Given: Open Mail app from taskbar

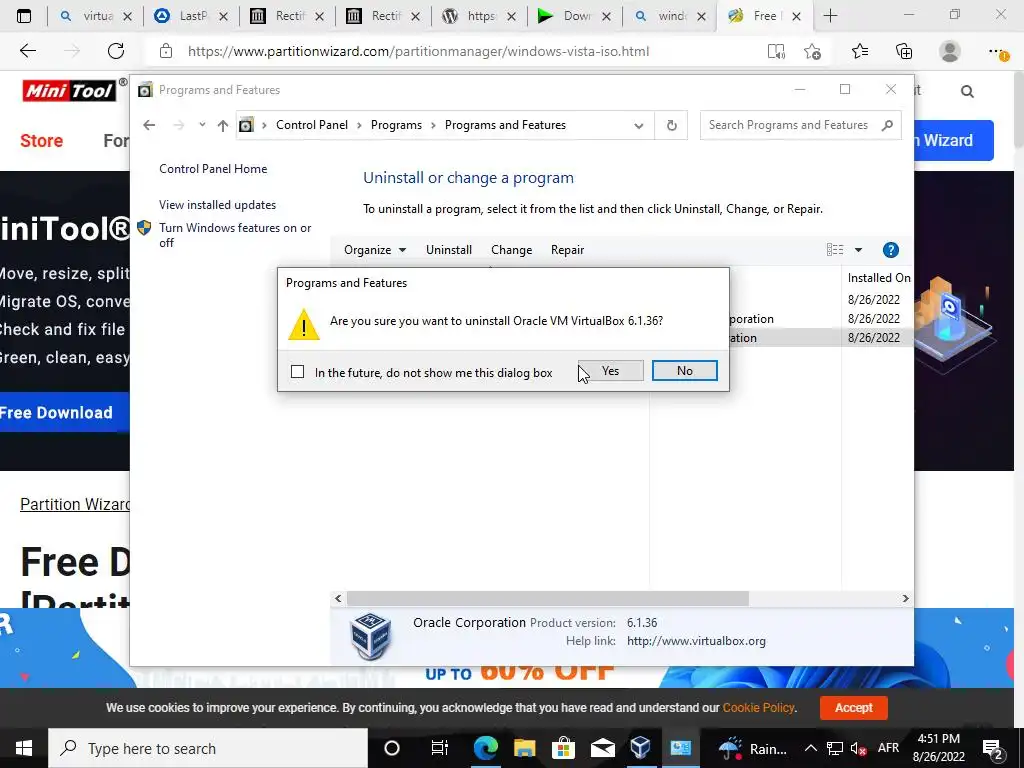Looking at the screenshot, I should (602, 748).
